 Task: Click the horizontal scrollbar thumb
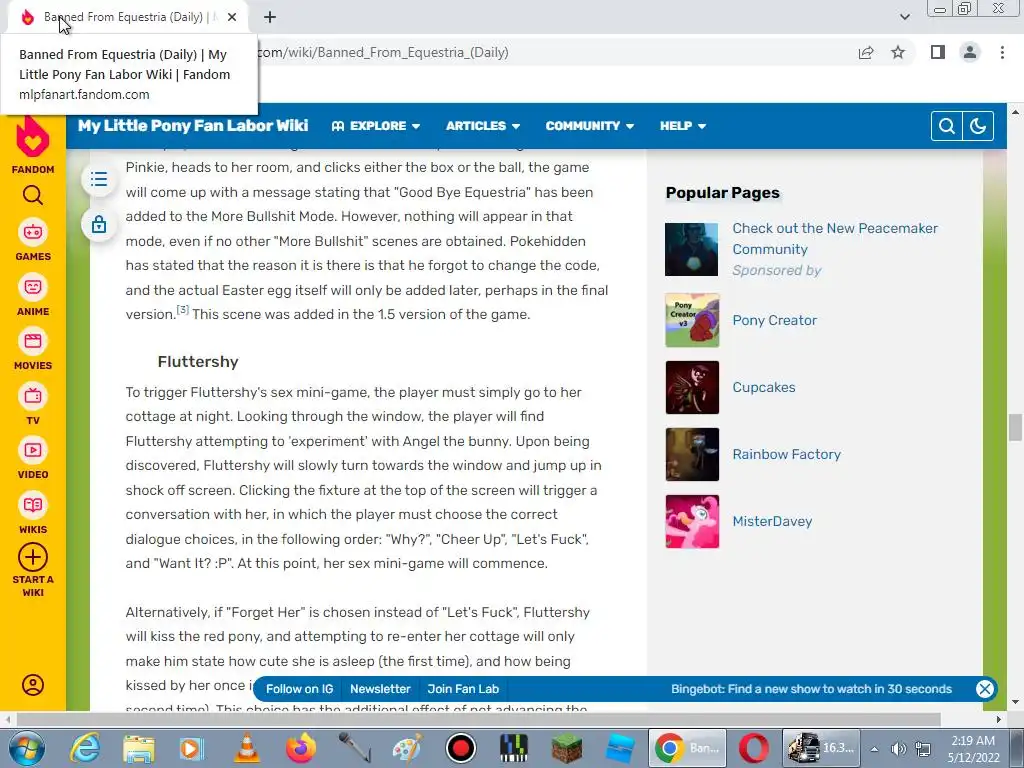tap(478, 719)
